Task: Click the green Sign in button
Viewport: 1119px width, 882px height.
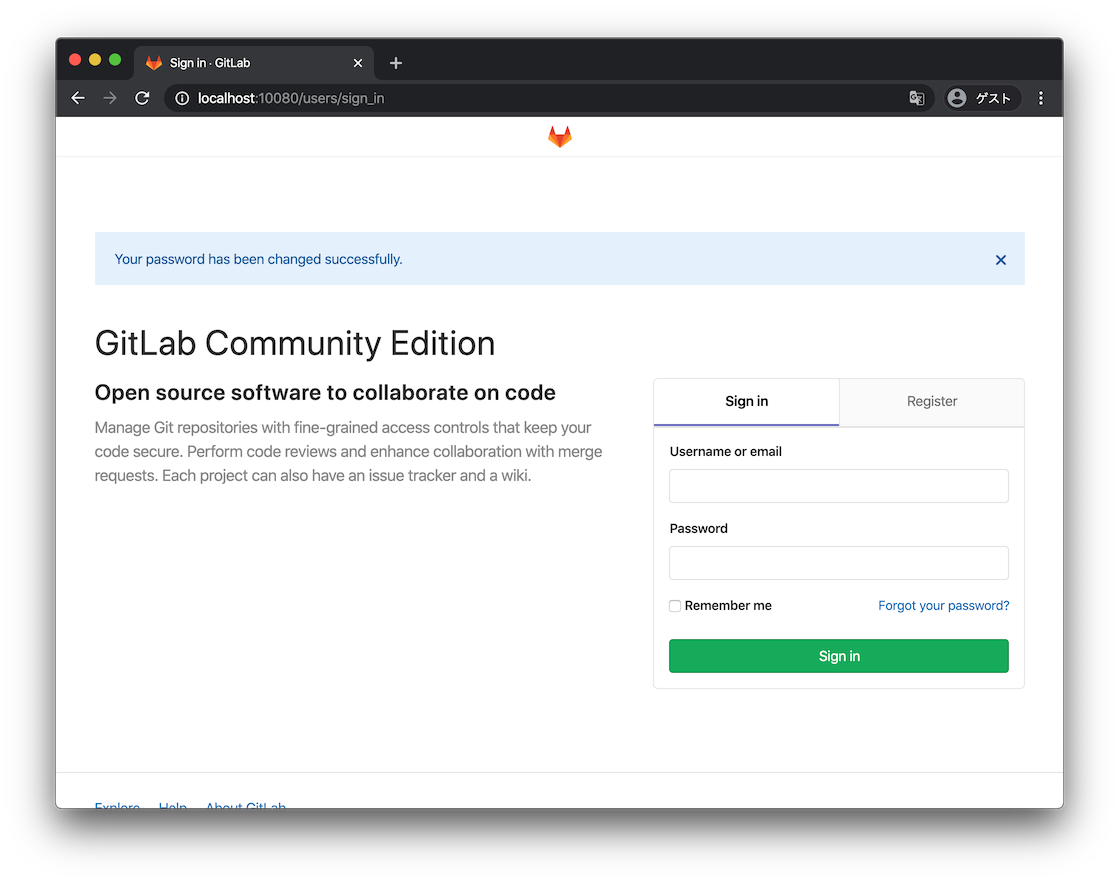Action: click(839, 656)
